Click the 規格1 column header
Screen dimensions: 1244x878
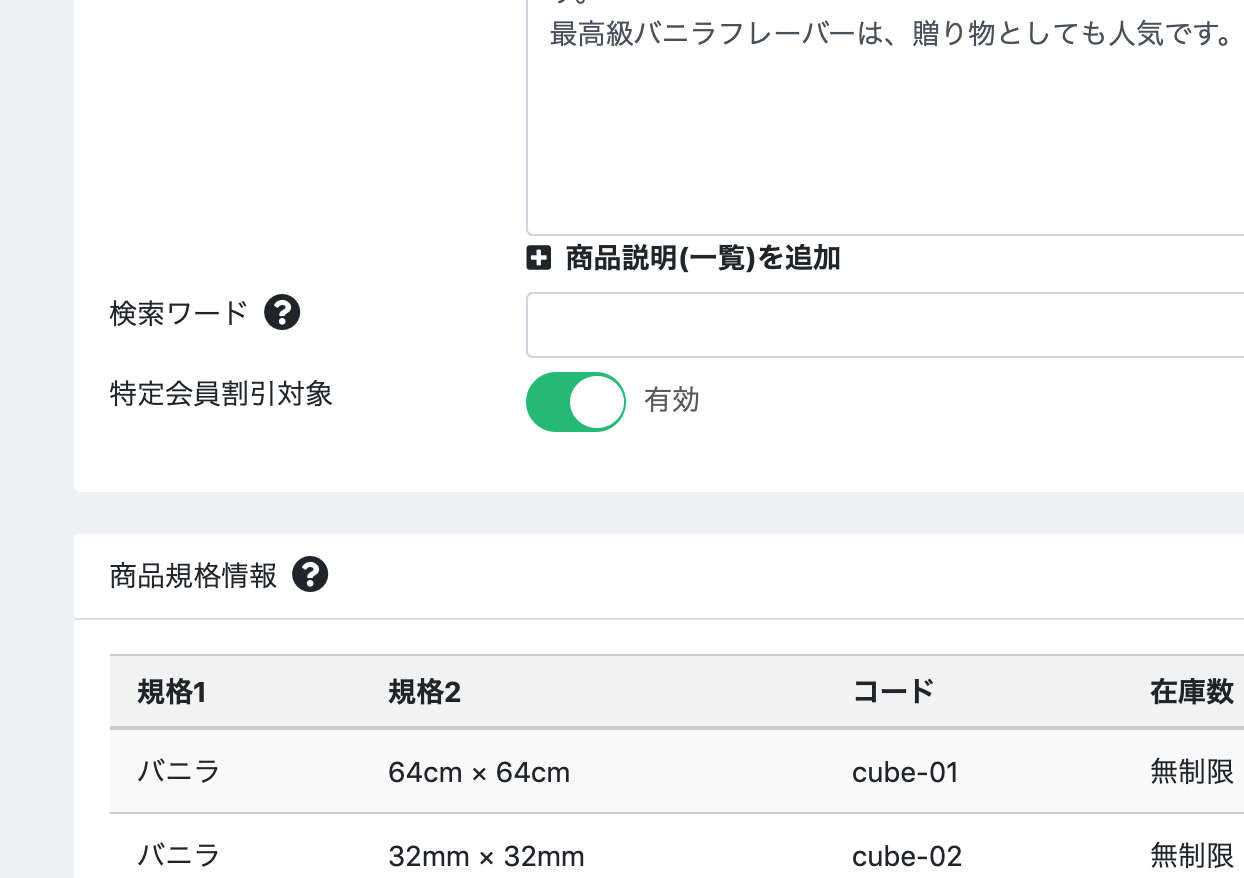(x=172, y=692)
